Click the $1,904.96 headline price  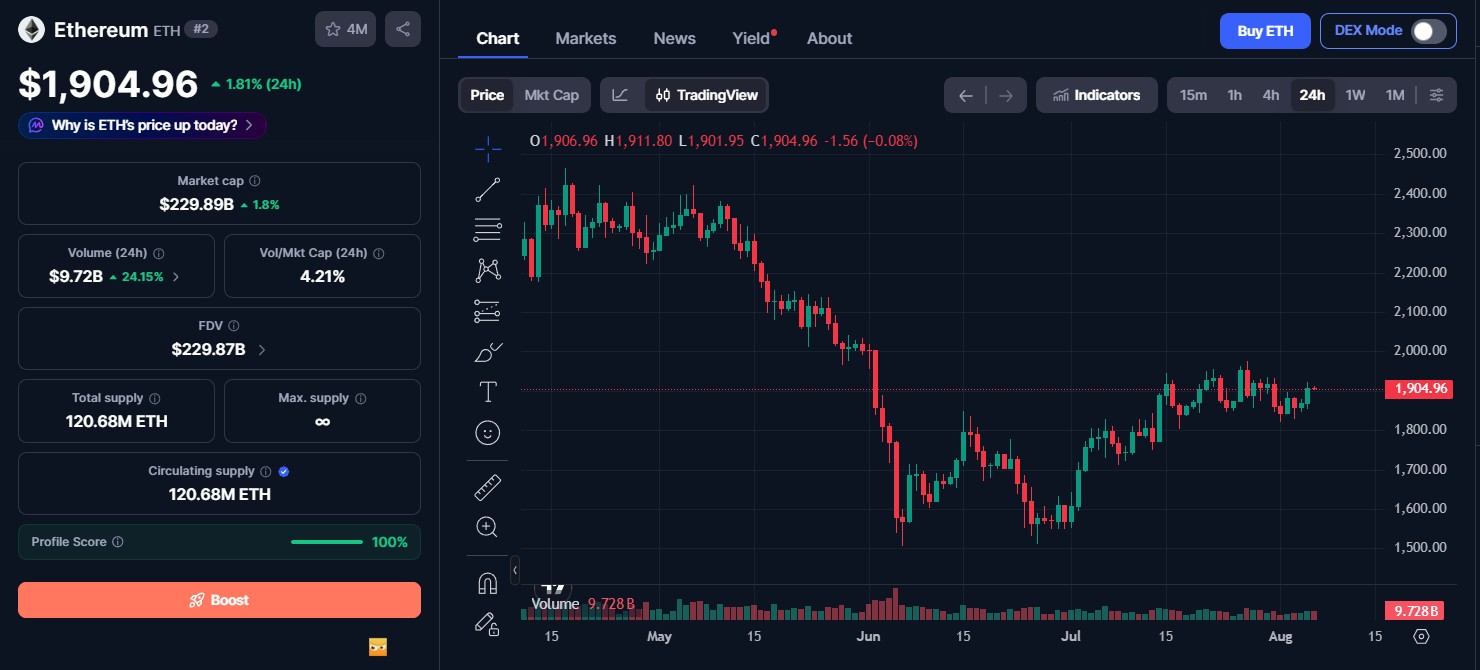point(108,84)
